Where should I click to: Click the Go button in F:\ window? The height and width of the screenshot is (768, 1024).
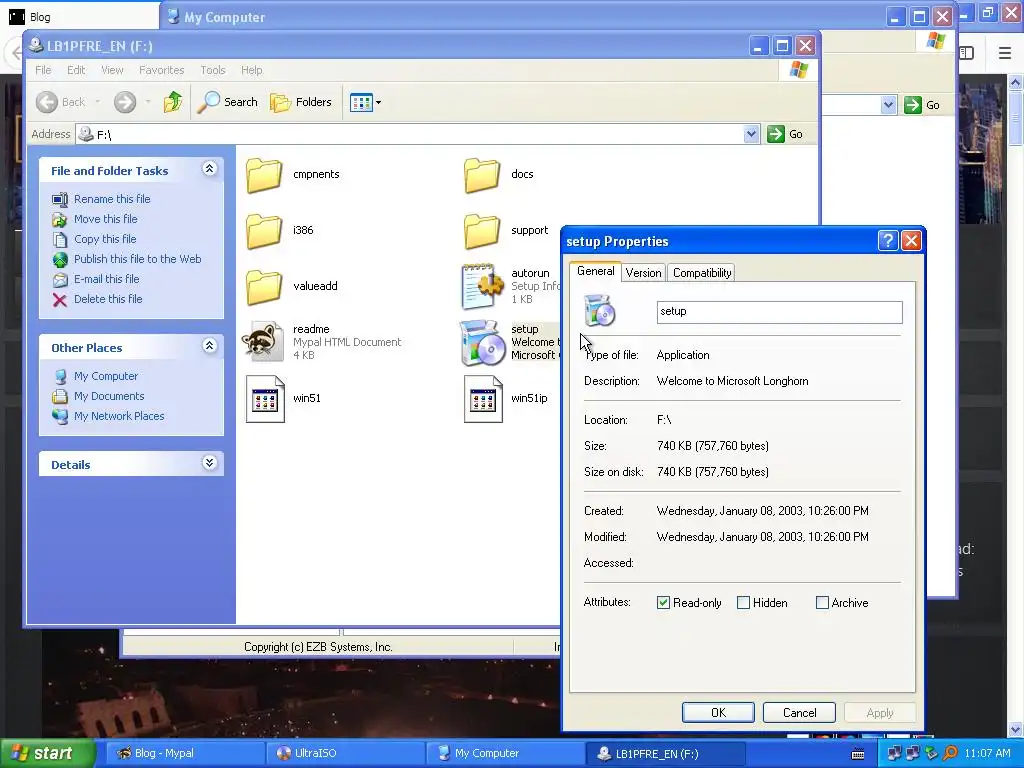(784, 134)
